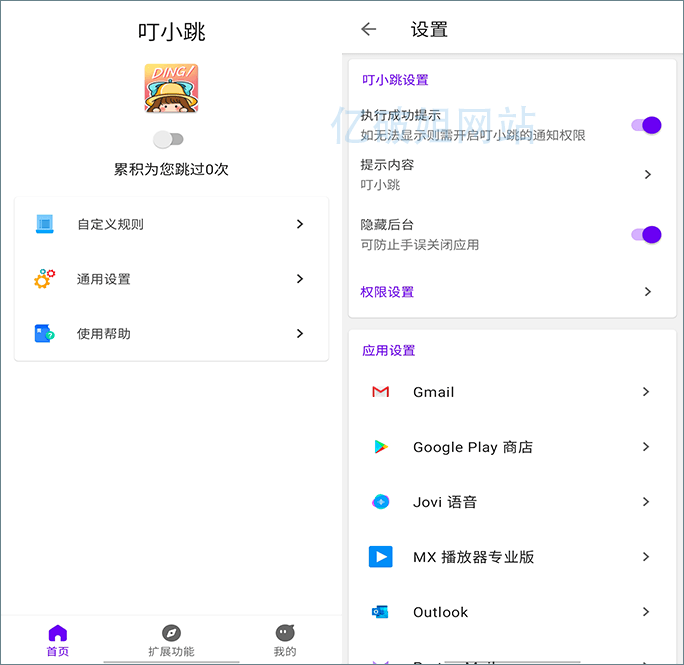
Task: Enable the main 叮小跳 service switch
Action: (170, 139)
